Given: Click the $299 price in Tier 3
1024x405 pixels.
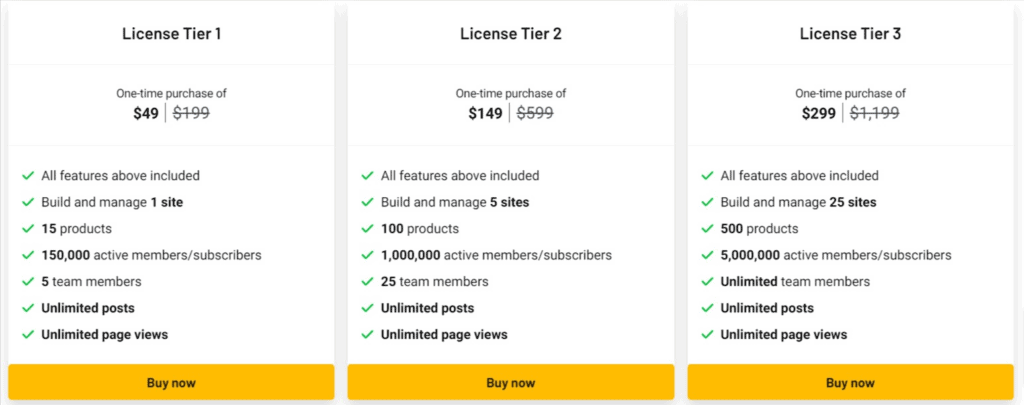Looking at the screenshot, I should [x=820, y=113].
